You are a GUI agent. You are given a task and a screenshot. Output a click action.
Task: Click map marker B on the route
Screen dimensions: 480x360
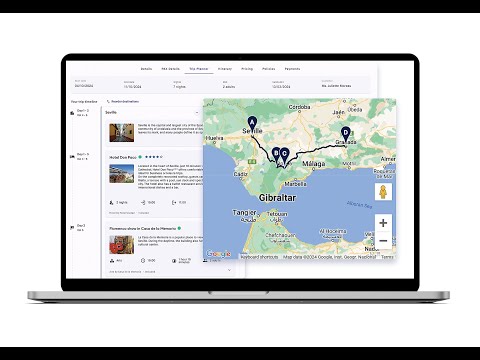pos(276,154)
